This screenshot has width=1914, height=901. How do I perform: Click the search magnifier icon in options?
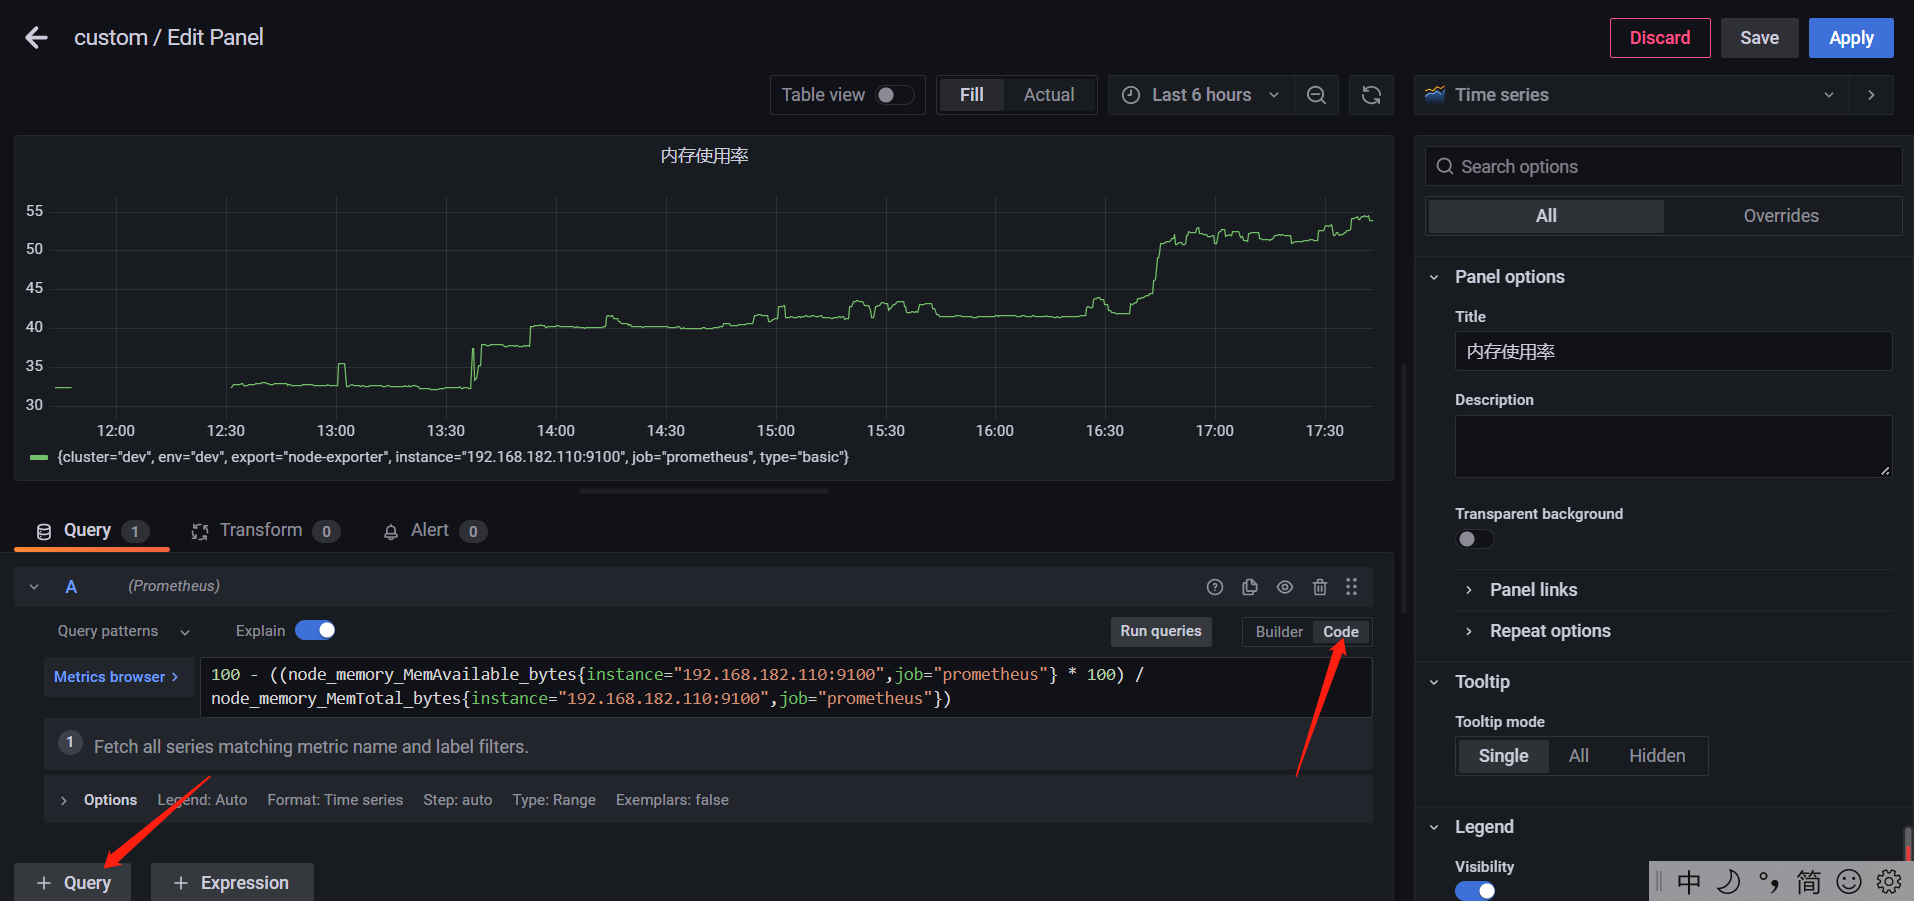click(x=1444, y=166)
